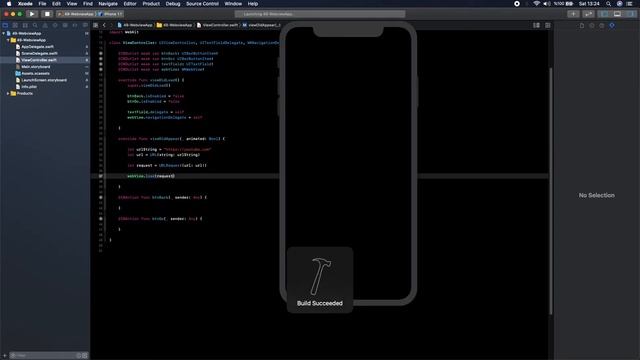Collapse the 49-WebviewApp project root
Viewport: 640px width, 360px height.
[x=4, y=33]
